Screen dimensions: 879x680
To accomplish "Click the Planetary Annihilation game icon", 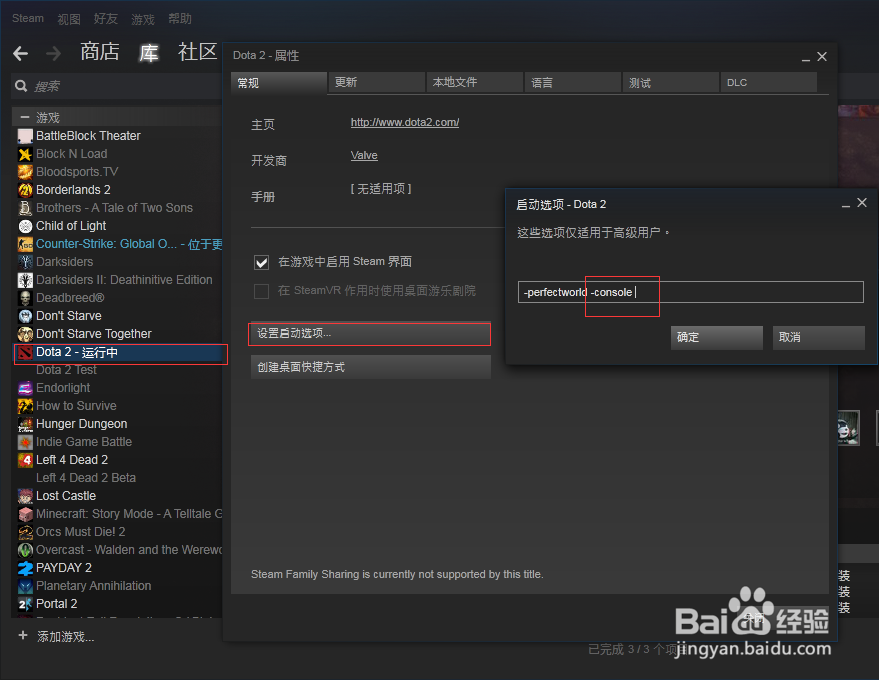I will (x=25, y=586).
